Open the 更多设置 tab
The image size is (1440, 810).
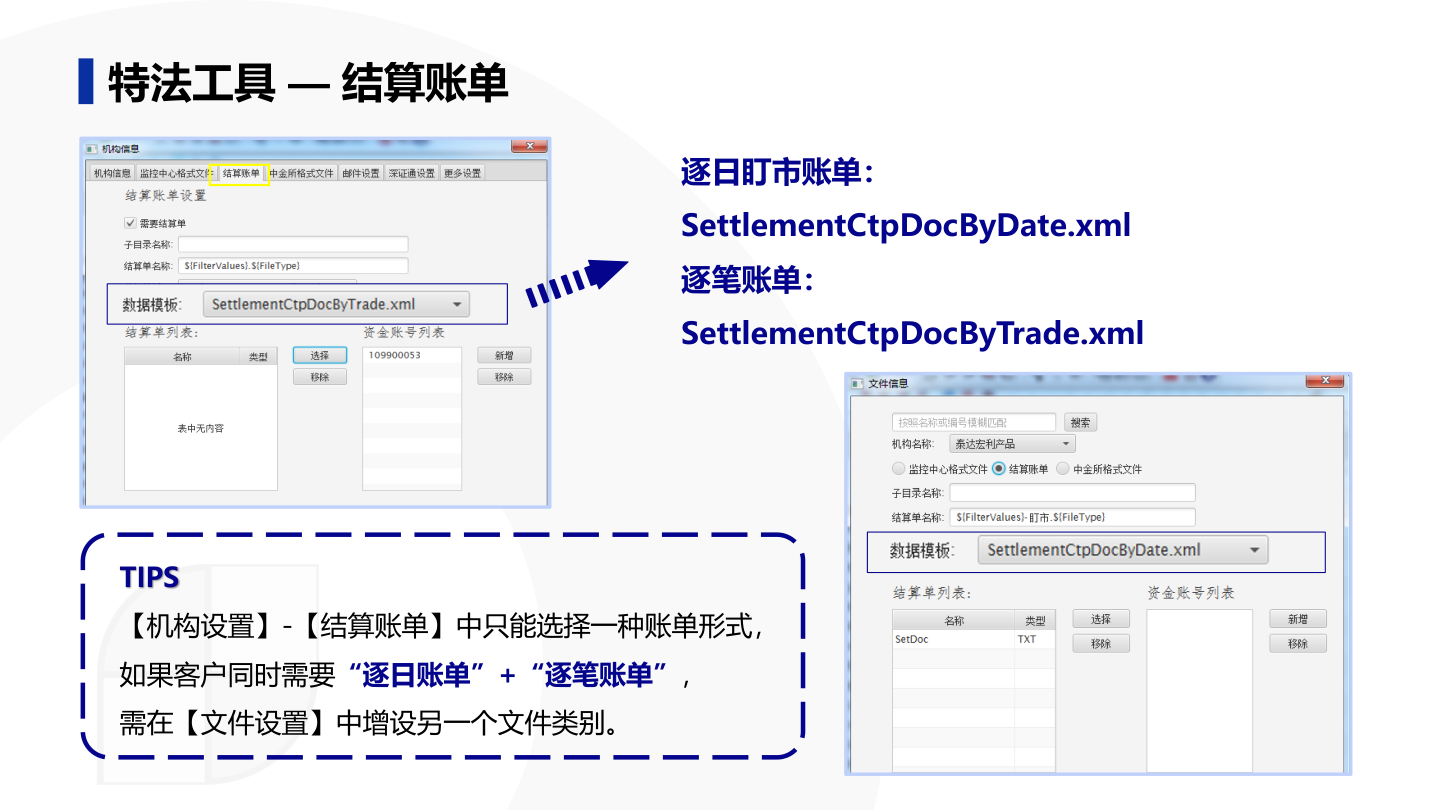(x=462, y=173)
